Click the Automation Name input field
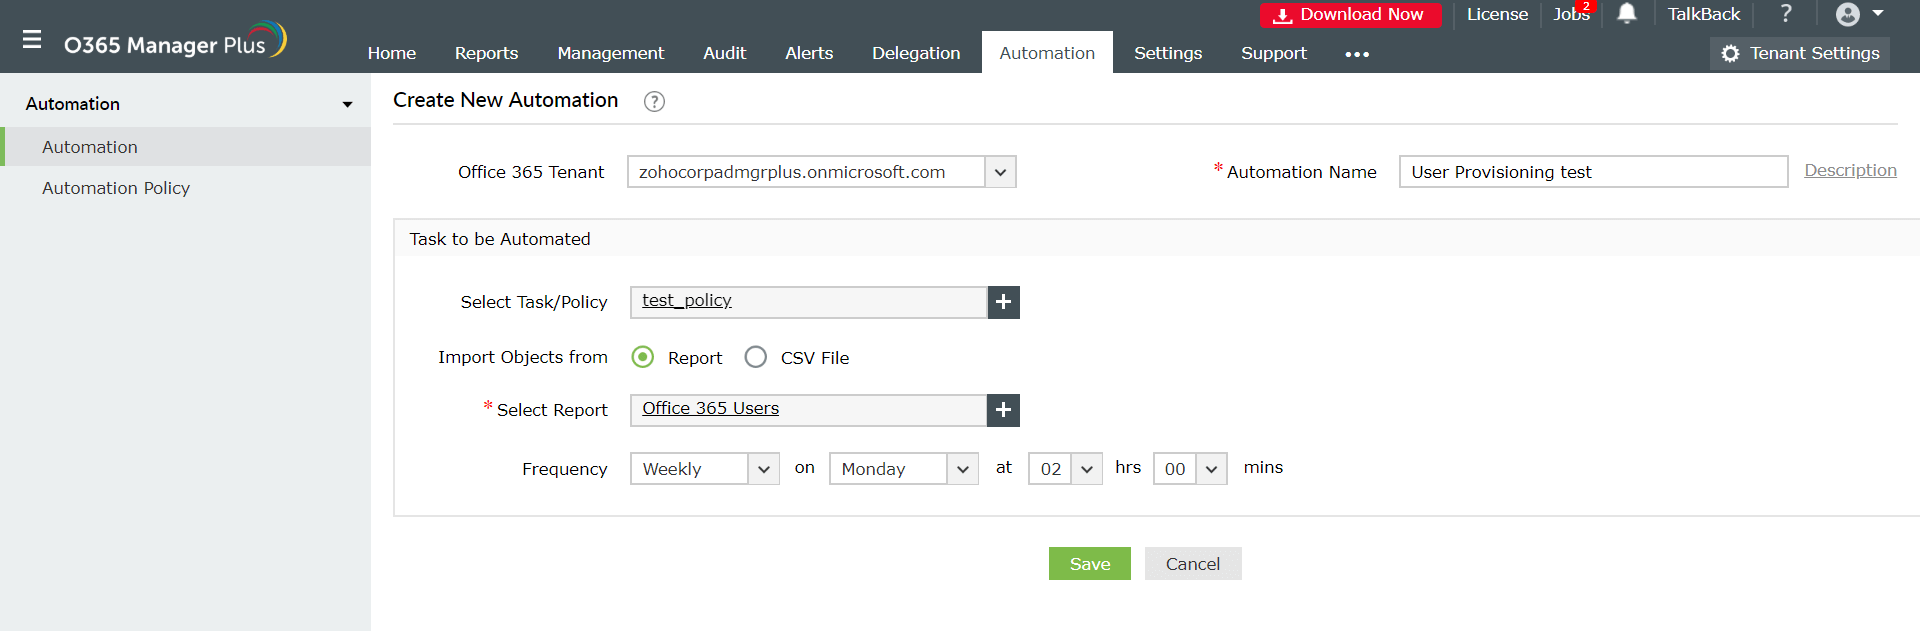The width and height of the screenshot is (1920, 631). coord(1593,172)
